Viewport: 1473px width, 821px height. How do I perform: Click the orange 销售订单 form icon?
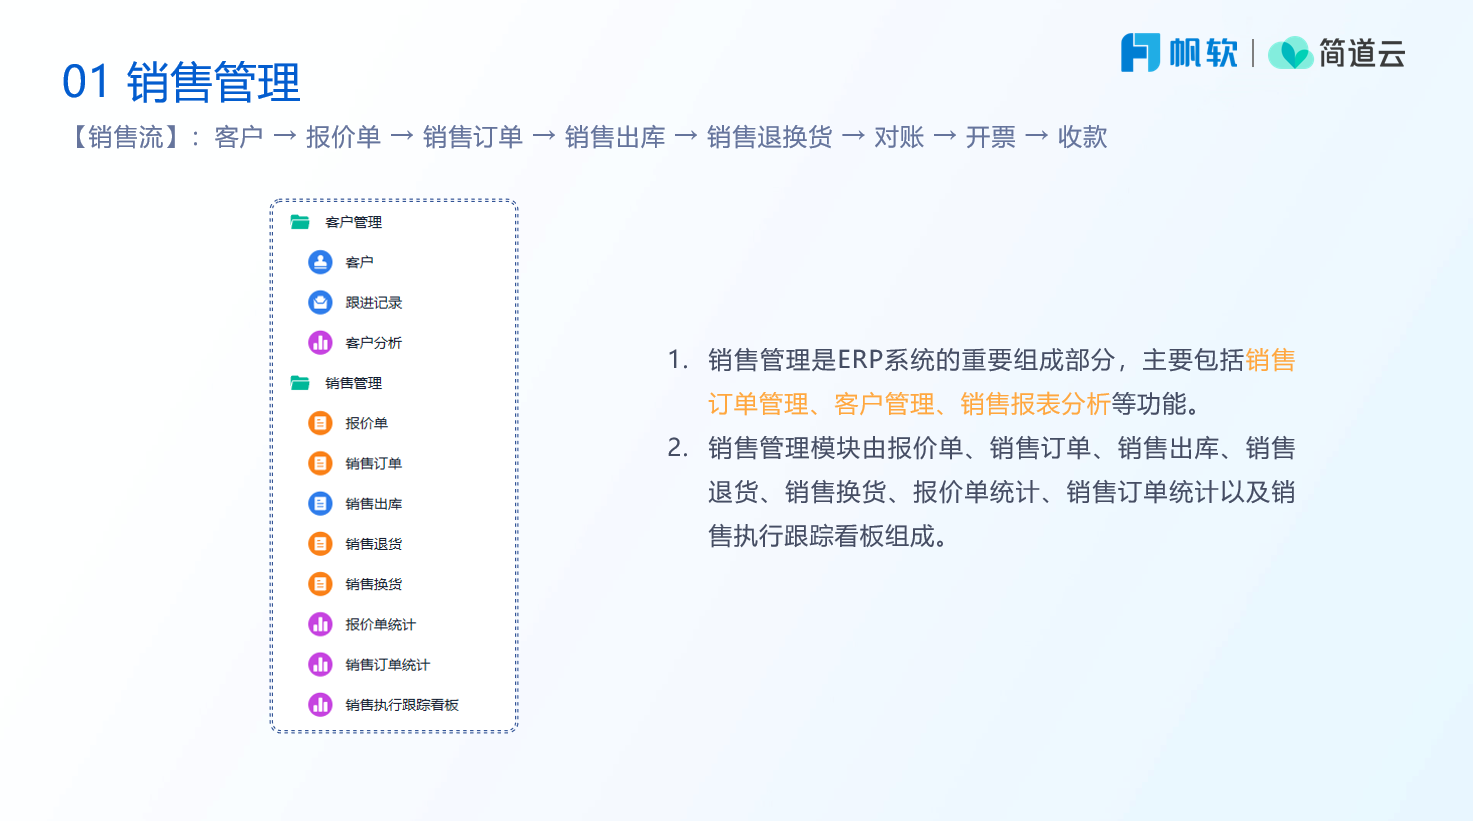[x=320, y=463]
